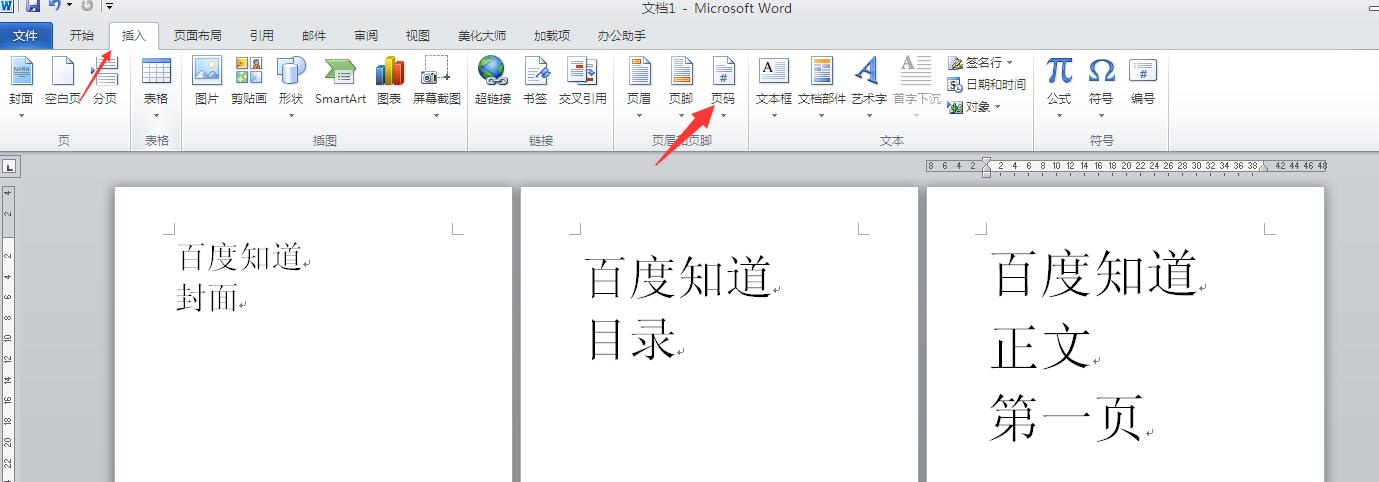Switch to the 审阅 ribbon tab

[366, 36]
